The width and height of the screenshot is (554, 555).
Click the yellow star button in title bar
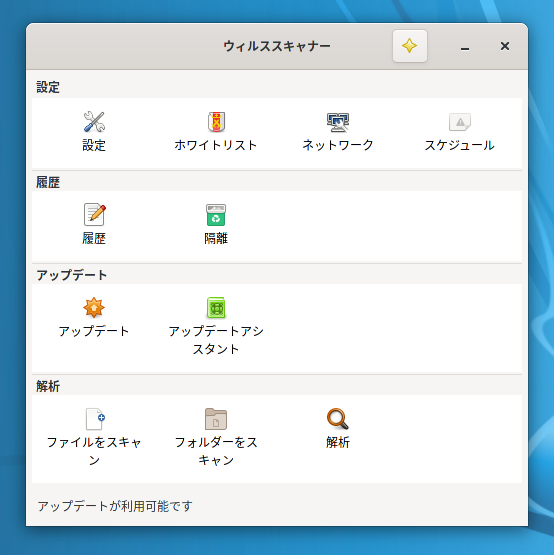tap(410, 46)
